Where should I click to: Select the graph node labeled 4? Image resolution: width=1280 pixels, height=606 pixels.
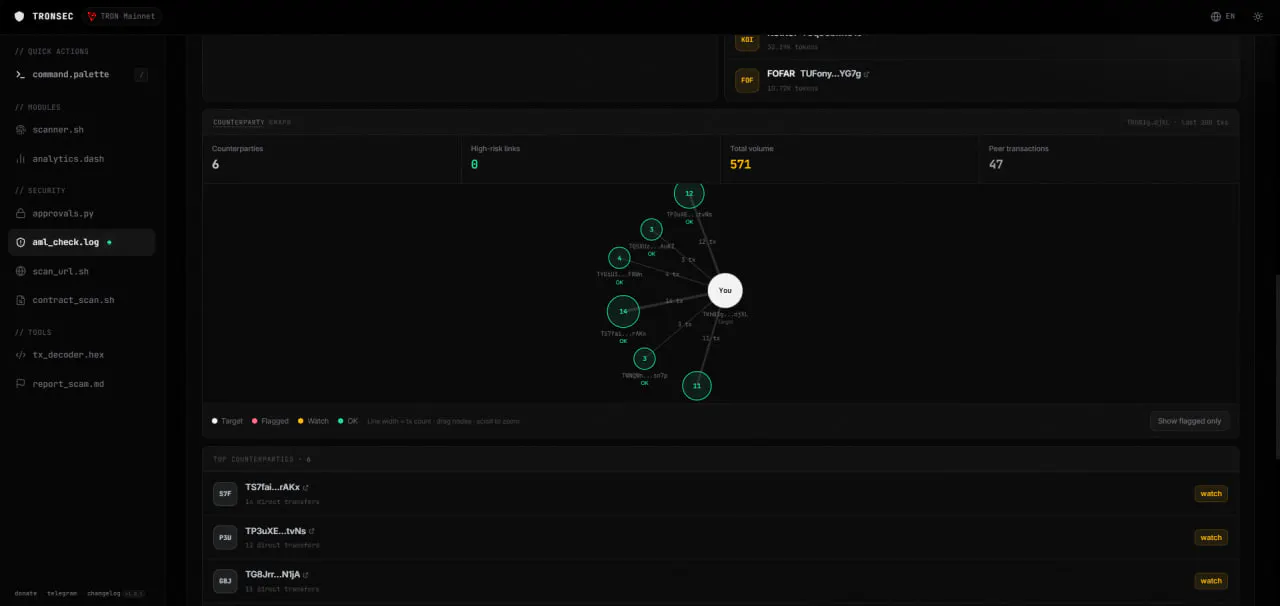pos(619,258)
